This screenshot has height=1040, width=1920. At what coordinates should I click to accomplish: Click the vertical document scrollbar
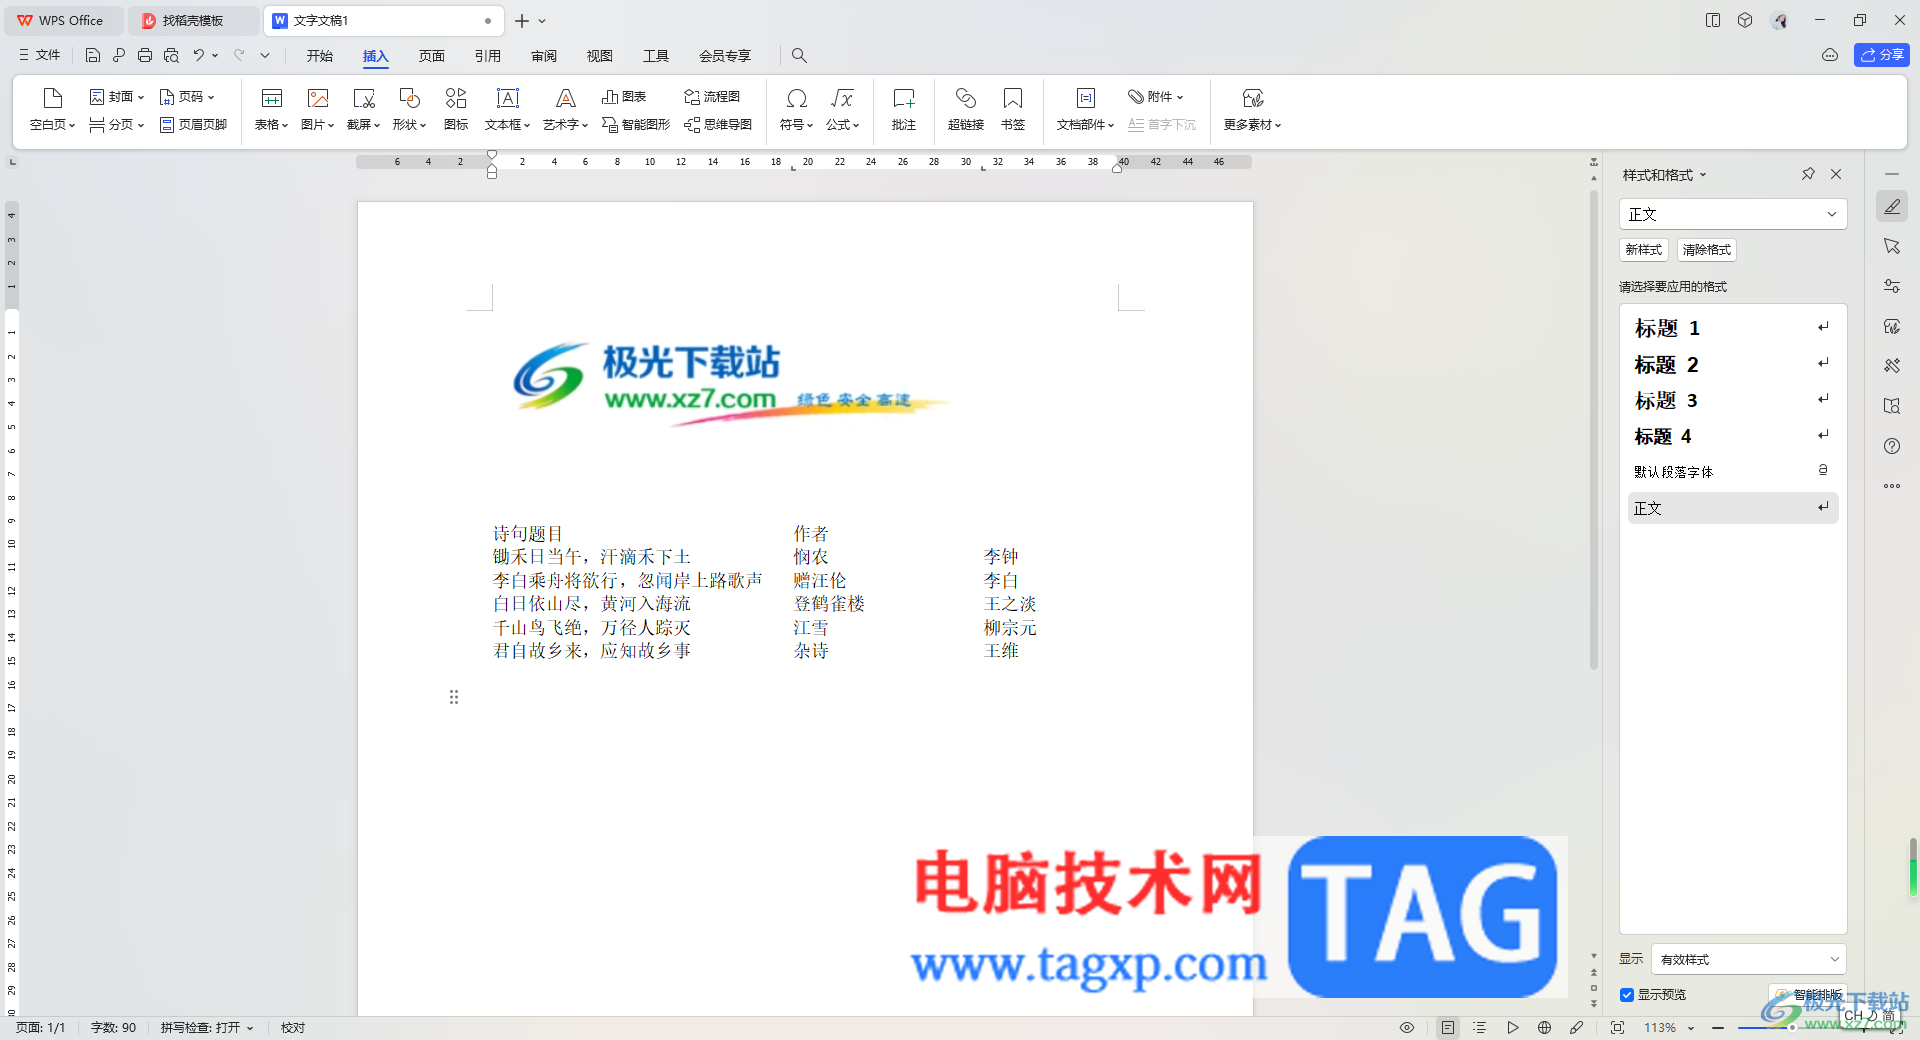[x=1594, y=430]
